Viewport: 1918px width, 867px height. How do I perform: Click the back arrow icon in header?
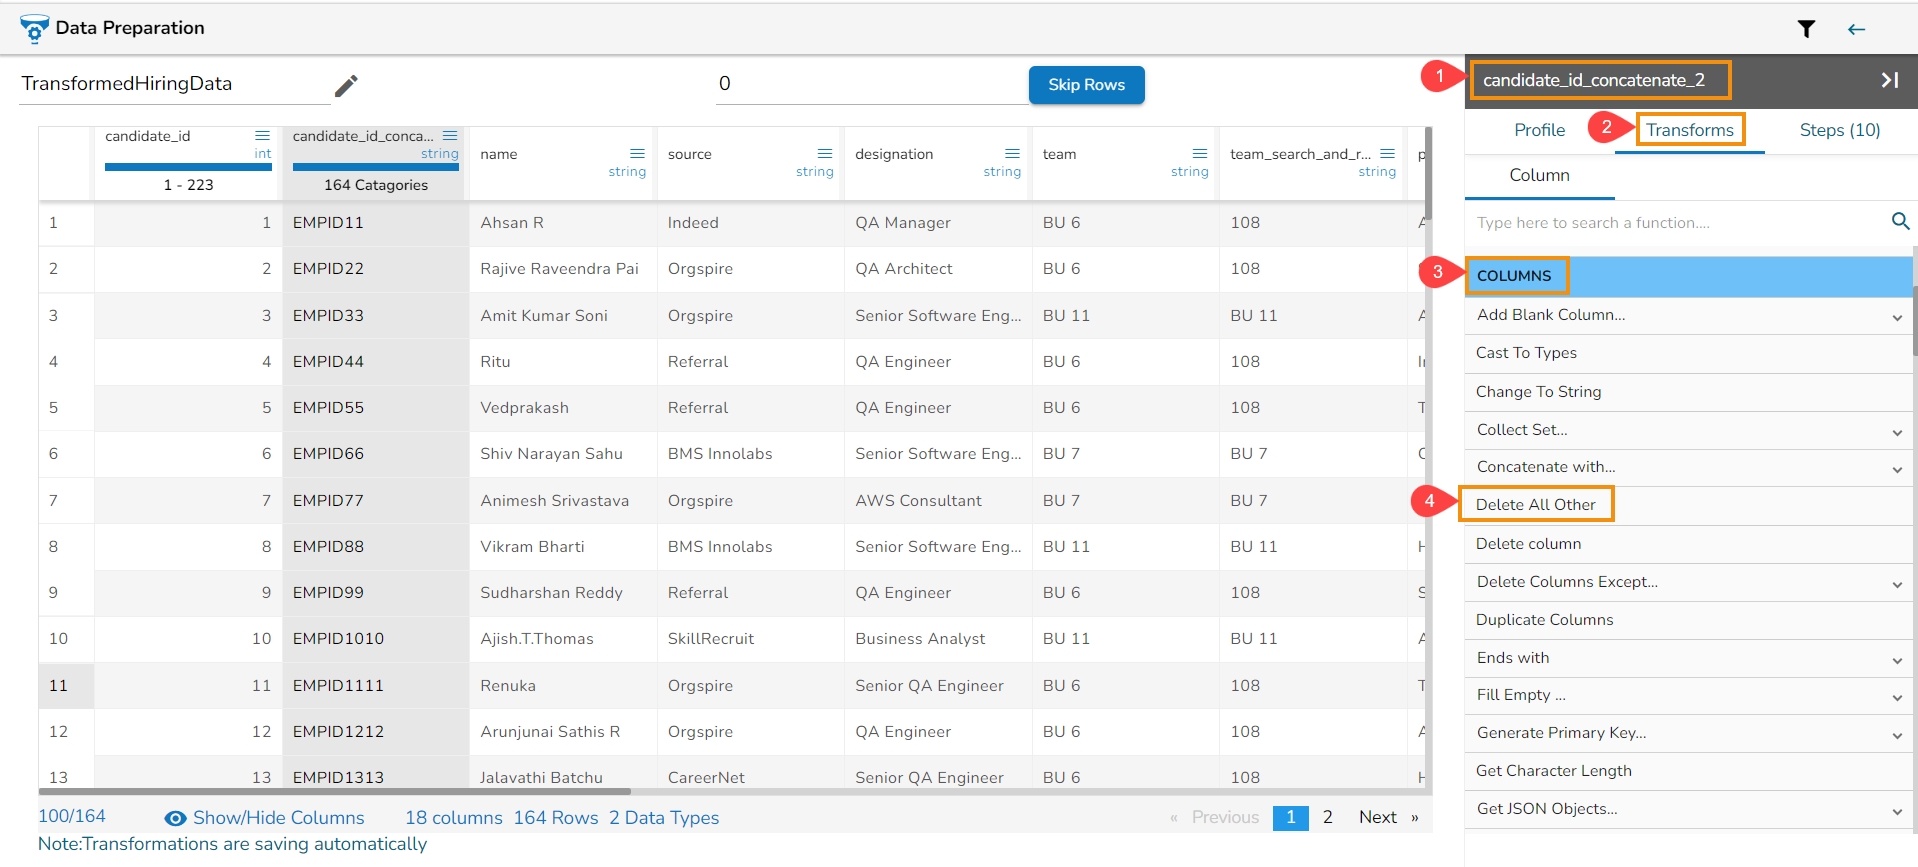(x=1856, y=29)
